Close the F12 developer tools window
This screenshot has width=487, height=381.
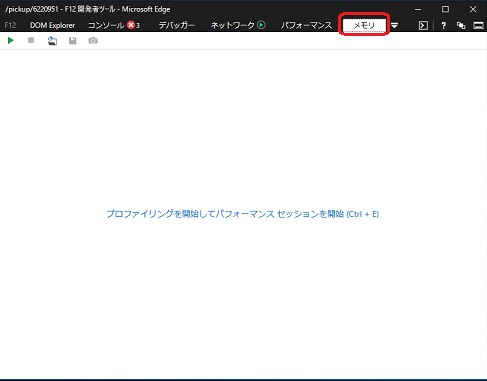pyautogui.click(x=473, y=9)
